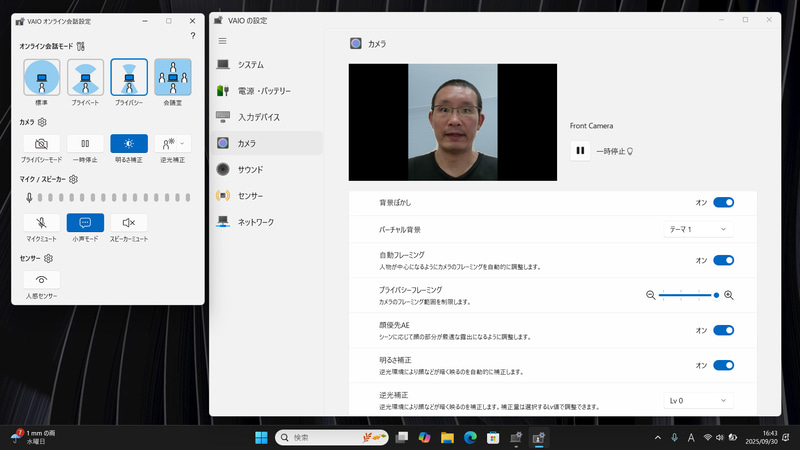Open Microsoft Edge from taskbar
This screenshot has height=450, width=800.
470,437
